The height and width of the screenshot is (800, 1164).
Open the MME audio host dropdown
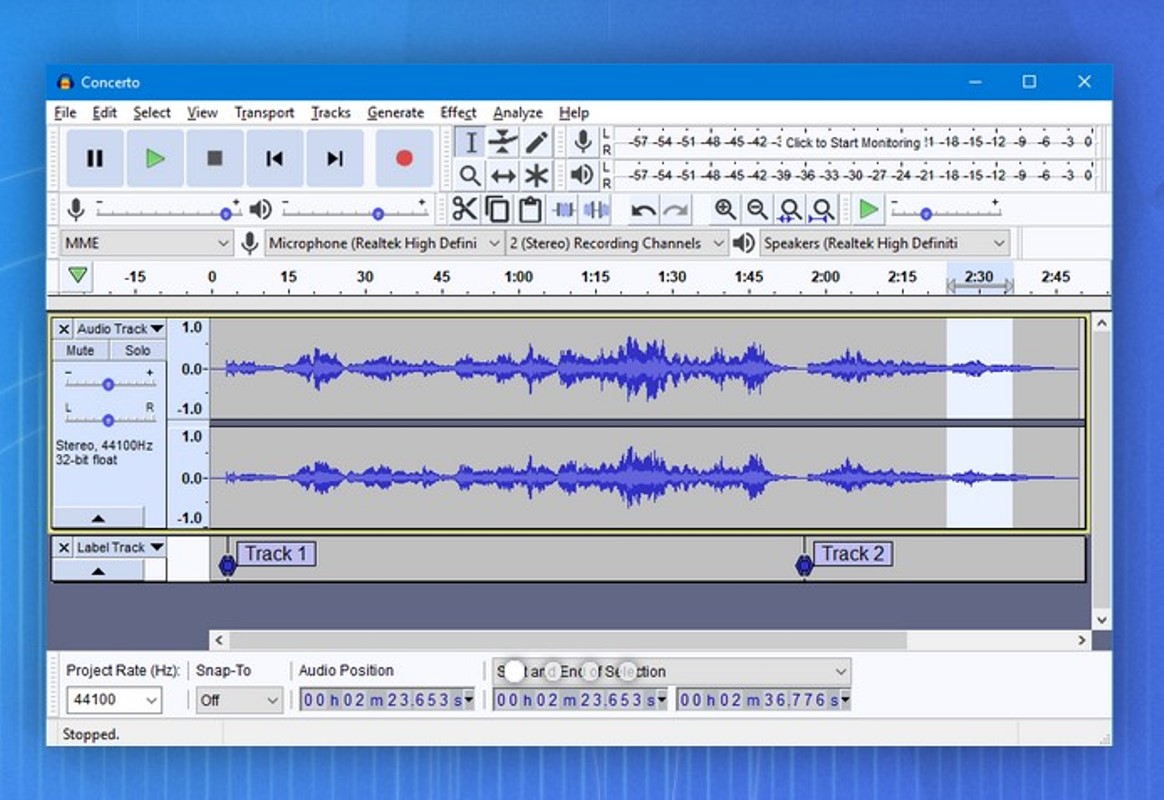coord(147,243)
